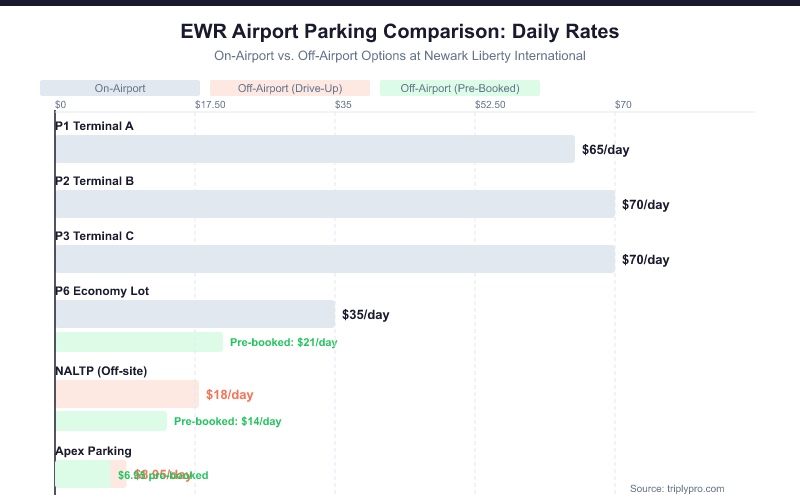Image resolution: width=800 pixels, height=500 pixels.
Task: Click the source triplypro.com text
Action: coord(677,488)
